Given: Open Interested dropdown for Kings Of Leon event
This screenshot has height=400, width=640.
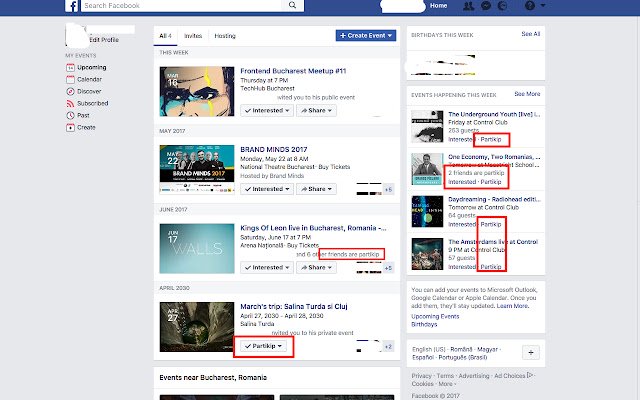Looking at the screenshot, I should (267, 267).
